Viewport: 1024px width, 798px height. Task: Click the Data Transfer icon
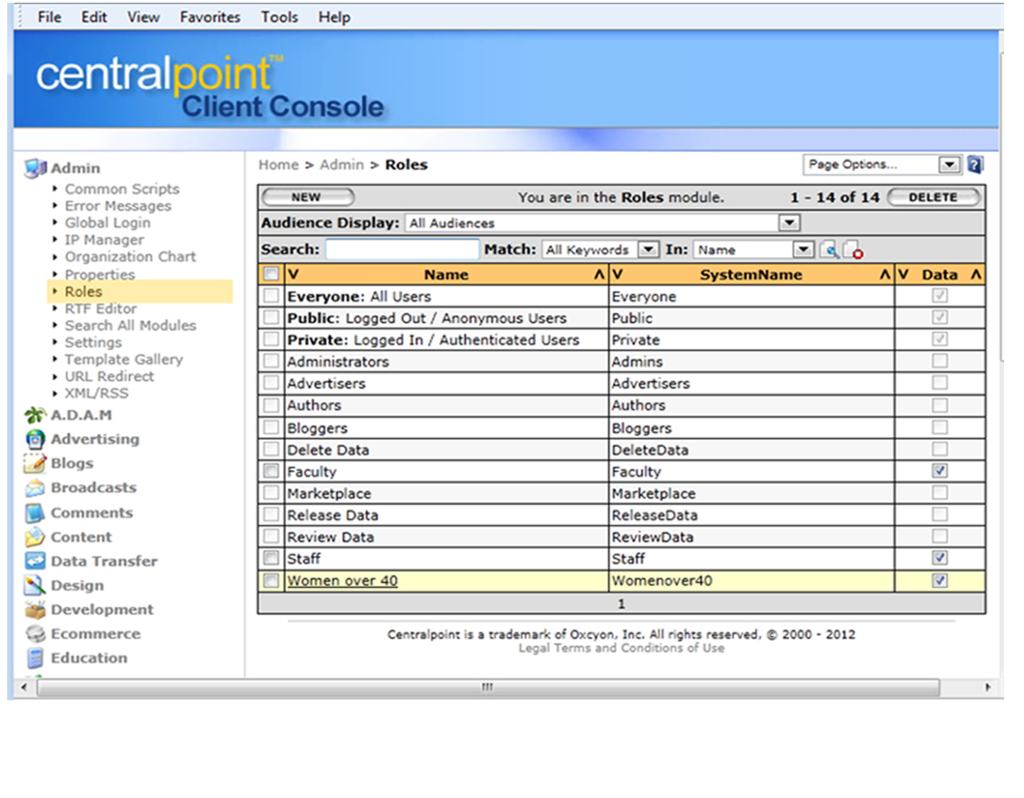pos(35,561)
